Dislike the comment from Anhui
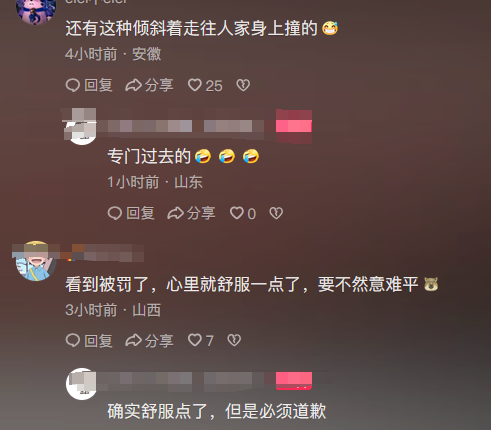Viewport: 491px width, 430px height. [x=243, y=85]
